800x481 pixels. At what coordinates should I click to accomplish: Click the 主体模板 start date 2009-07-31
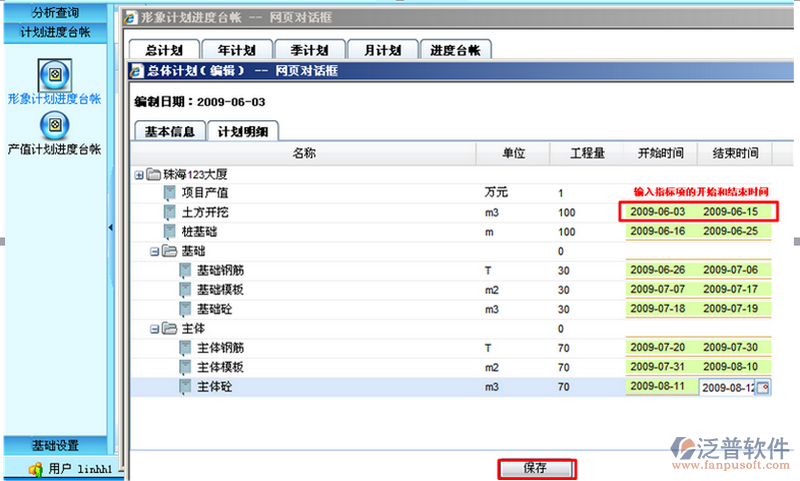[x=658, y=367]
